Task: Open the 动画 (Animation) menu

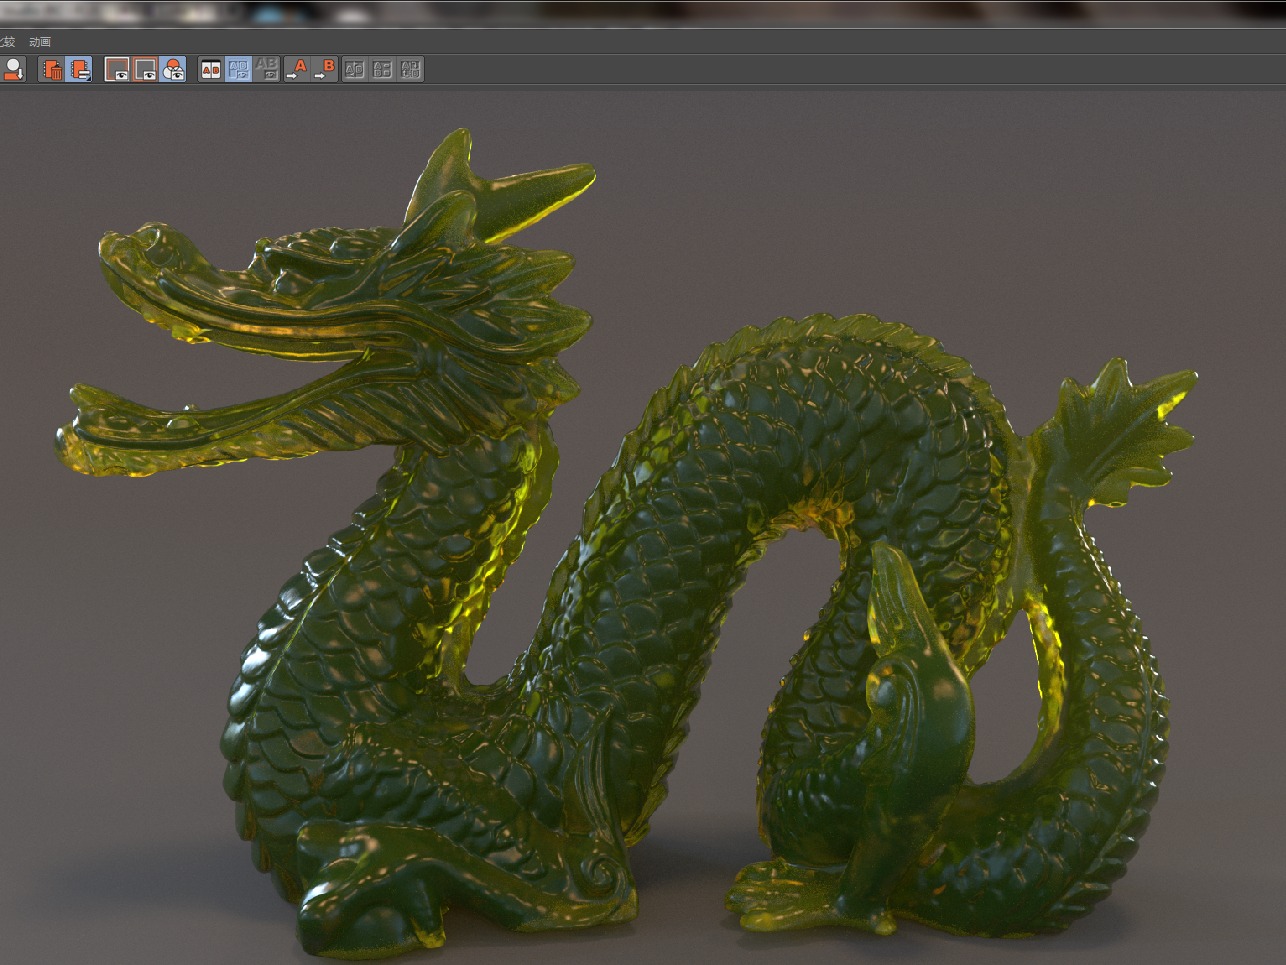Action: point(40,41)
